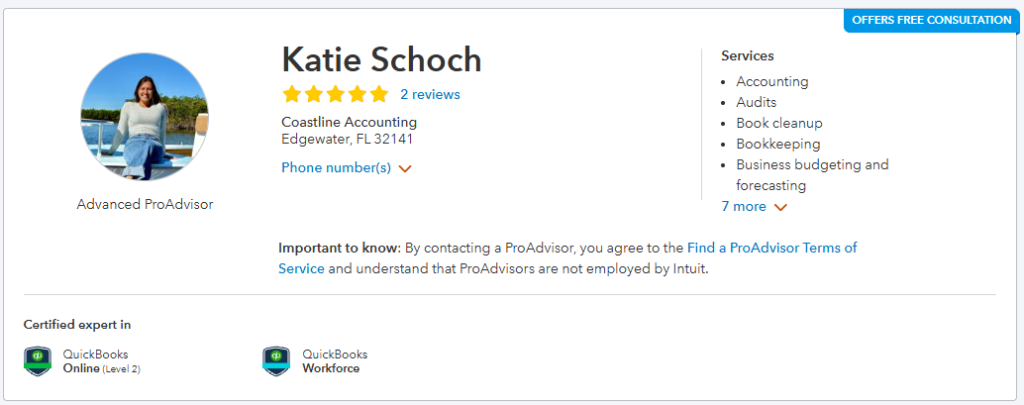Click the QuickBooks Workforce label

[x=334, y=361]
